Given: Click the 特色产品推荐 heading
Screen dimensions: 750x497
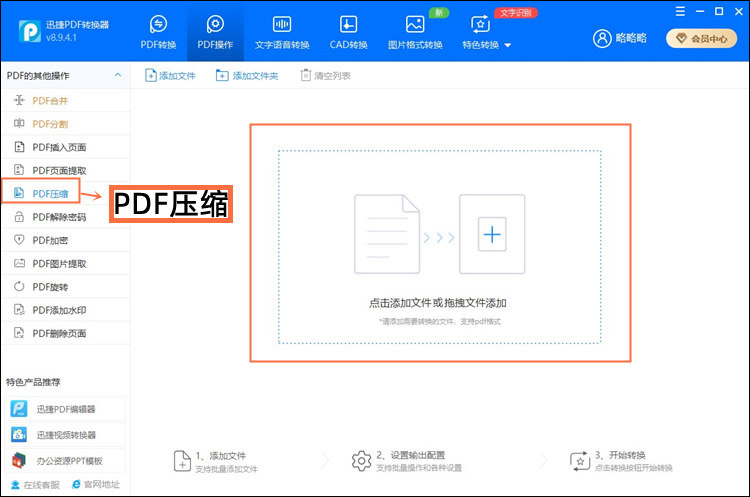Looking at the screenshot, I should click(x=33, y=382).
